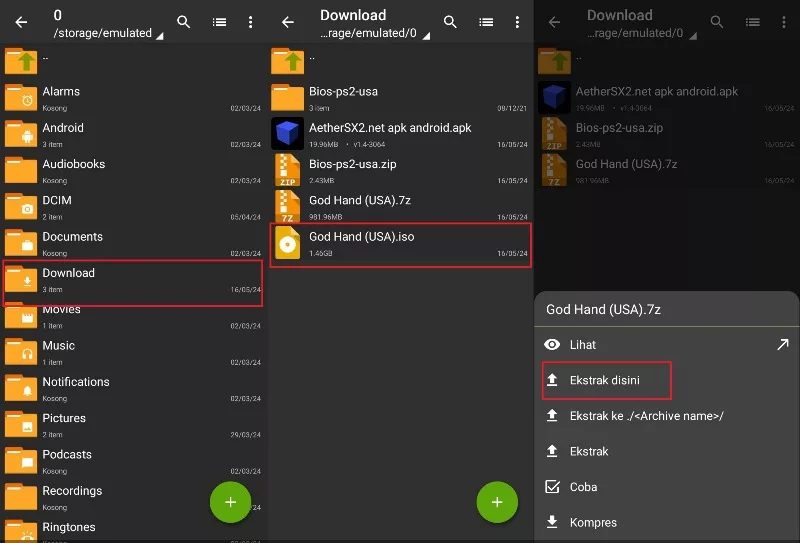Go up a folder in left panel

[133, 61]
